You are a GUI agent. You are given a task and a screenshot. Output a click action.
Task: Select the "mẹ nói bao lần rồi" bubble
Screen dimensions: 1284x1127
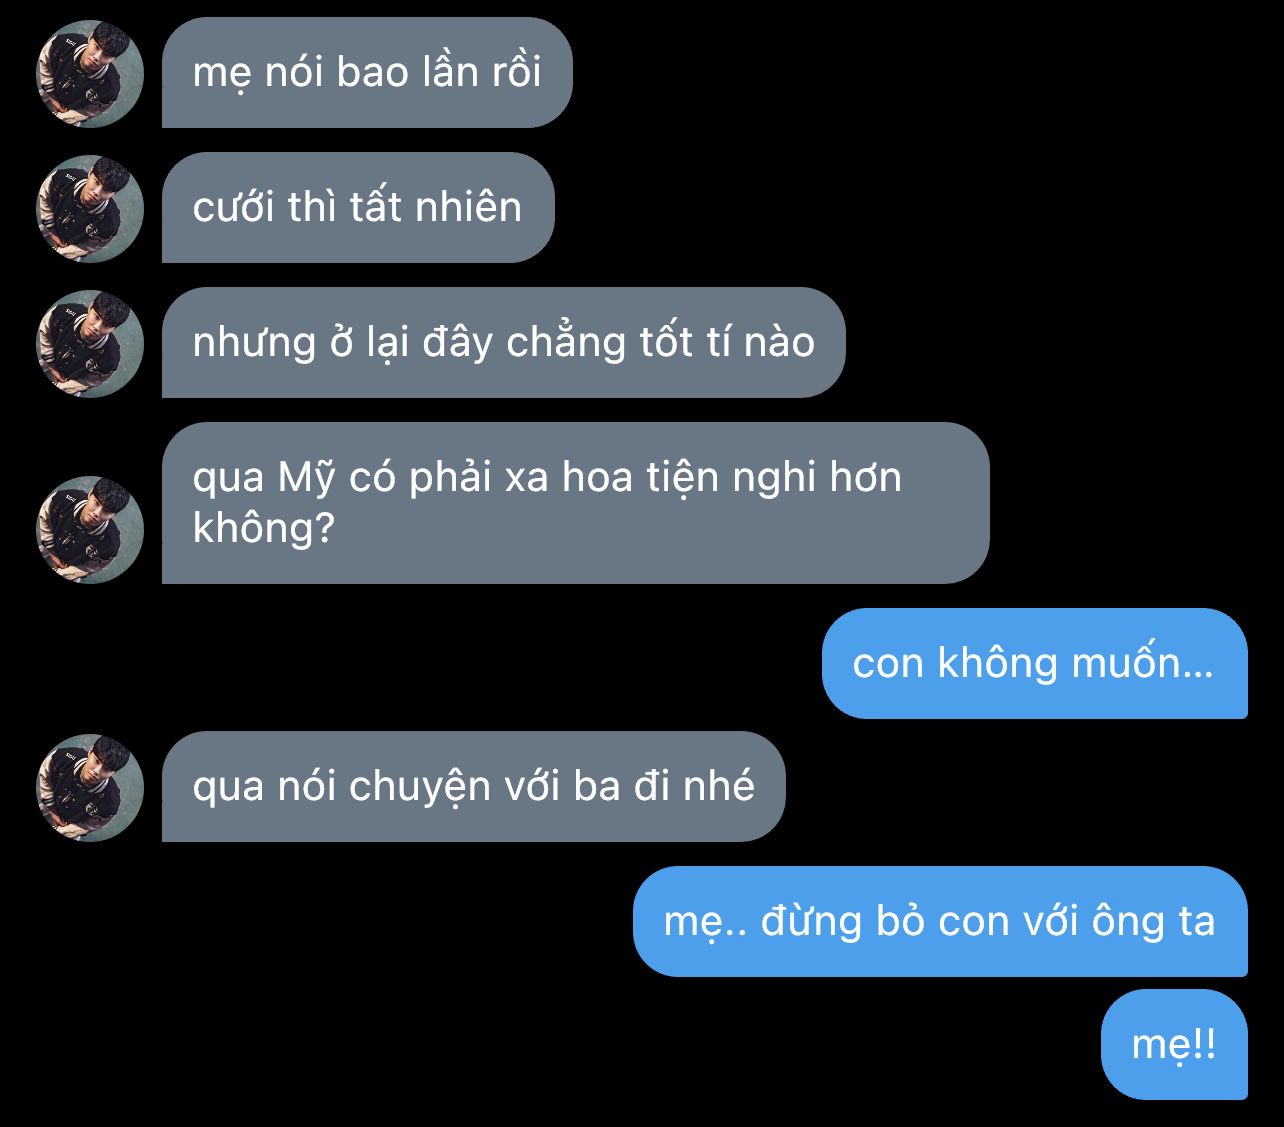367,72
